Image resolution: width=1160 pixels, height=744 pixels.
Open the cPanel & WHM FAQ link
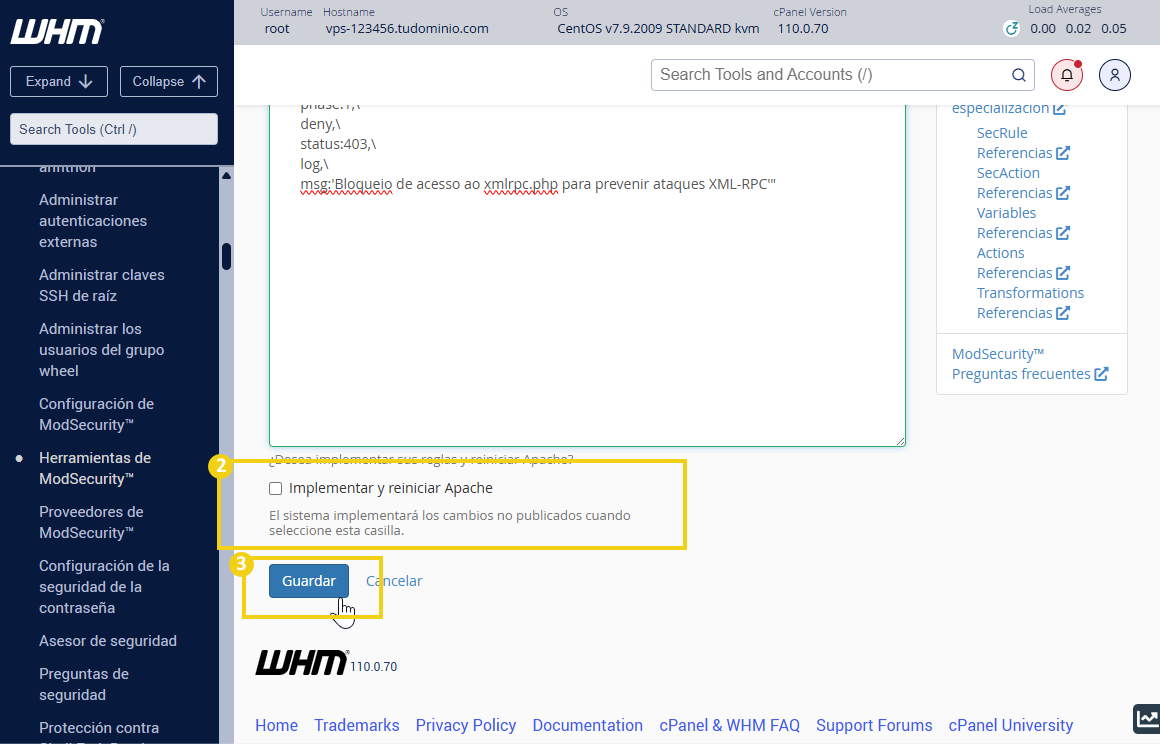729,726
